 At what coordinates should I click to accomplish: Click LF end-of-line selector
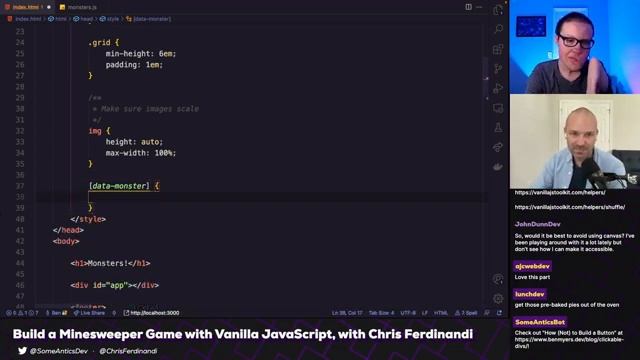[424, 313]
